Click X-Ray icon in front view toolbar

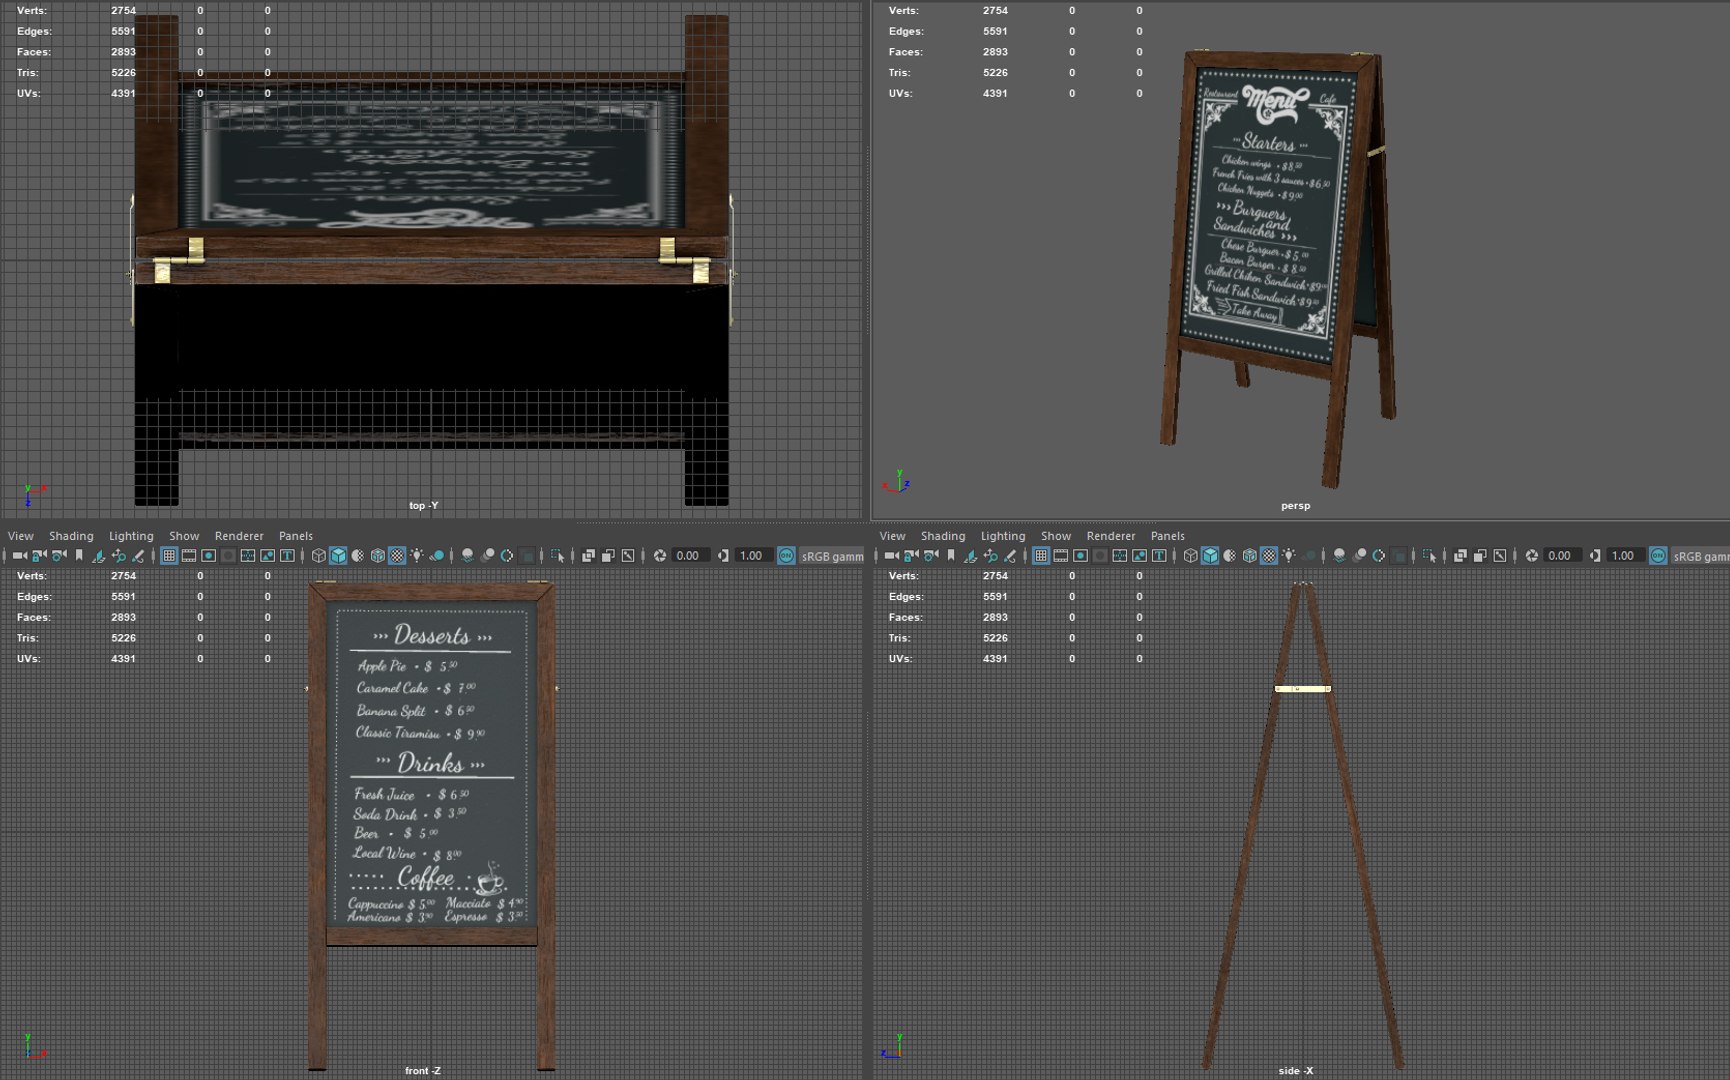point(588,556)
